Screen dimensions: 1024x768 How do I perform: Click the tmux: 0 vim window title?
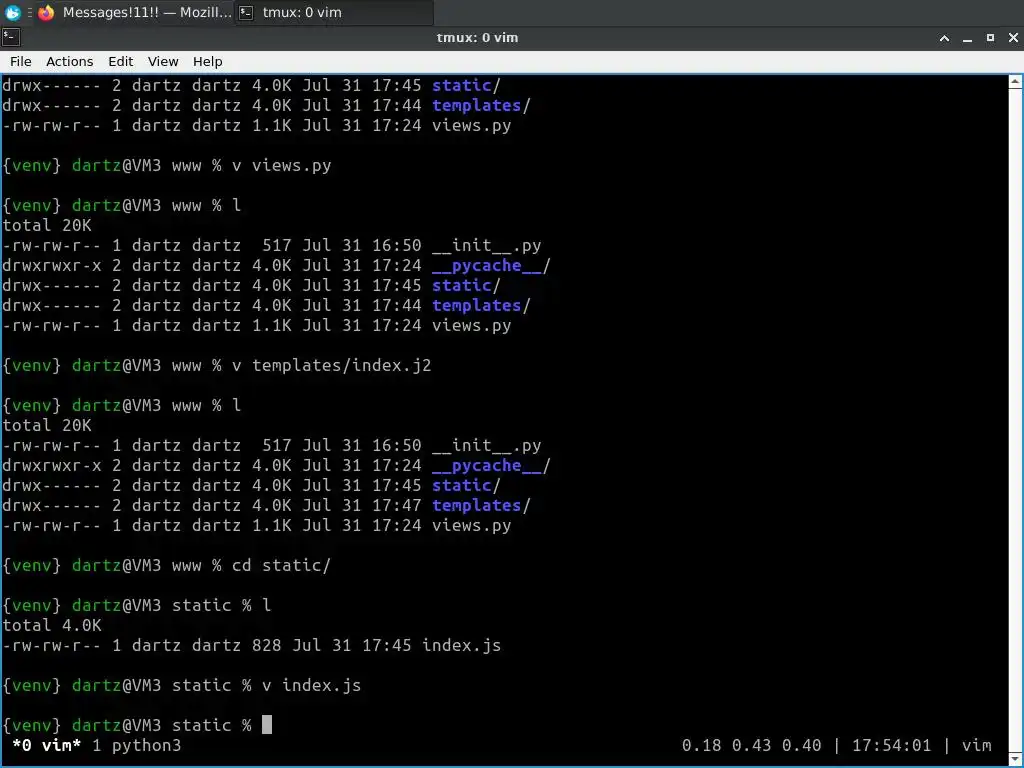pyautogui.click(x=477, y=38)
